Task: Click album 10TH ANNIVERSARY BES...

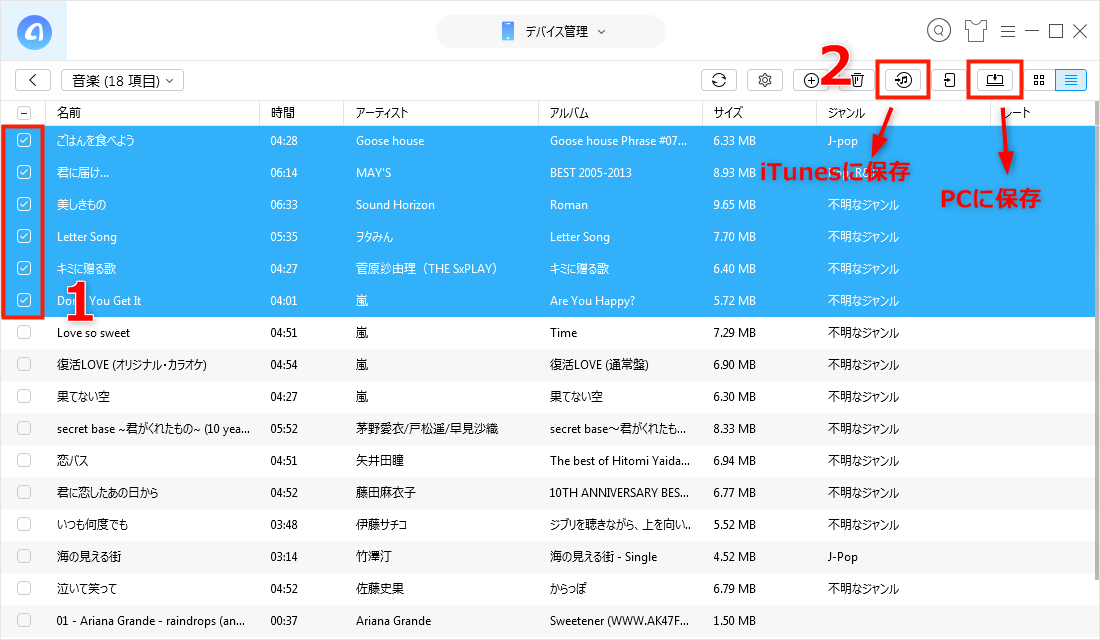Action: coord(619,493)
